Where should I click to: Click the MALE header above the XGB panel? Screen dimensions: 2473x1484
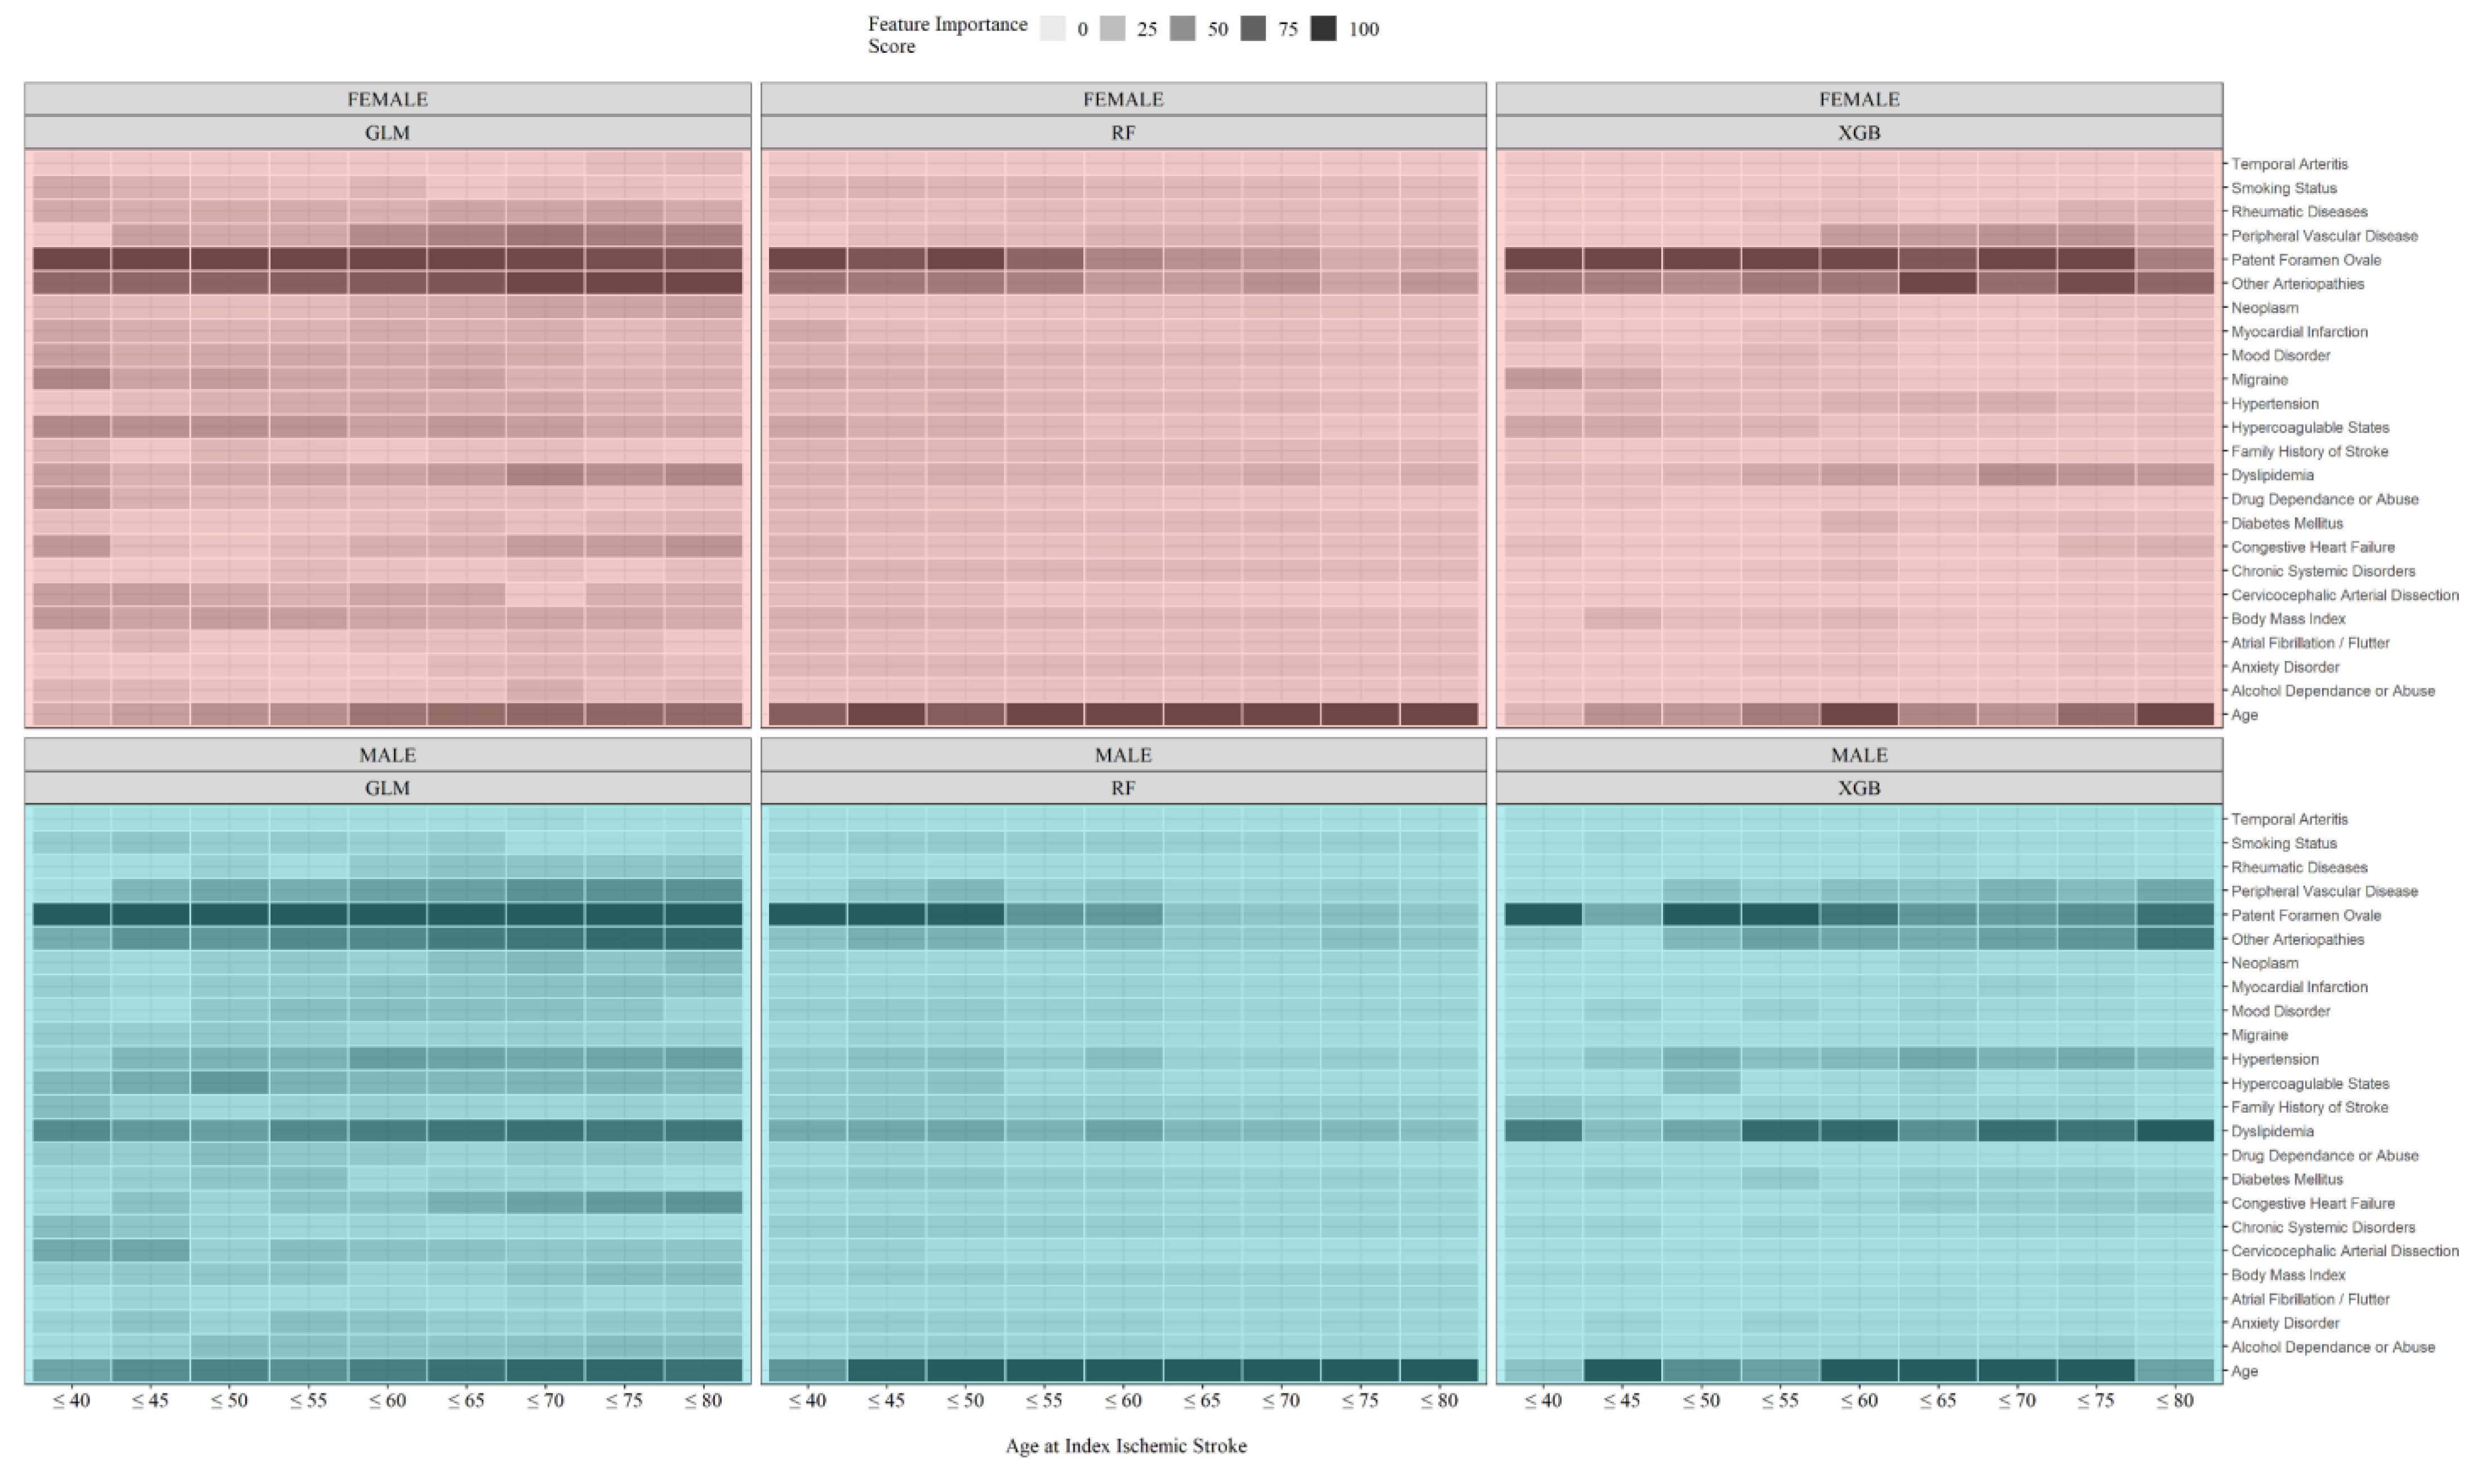1858,755
